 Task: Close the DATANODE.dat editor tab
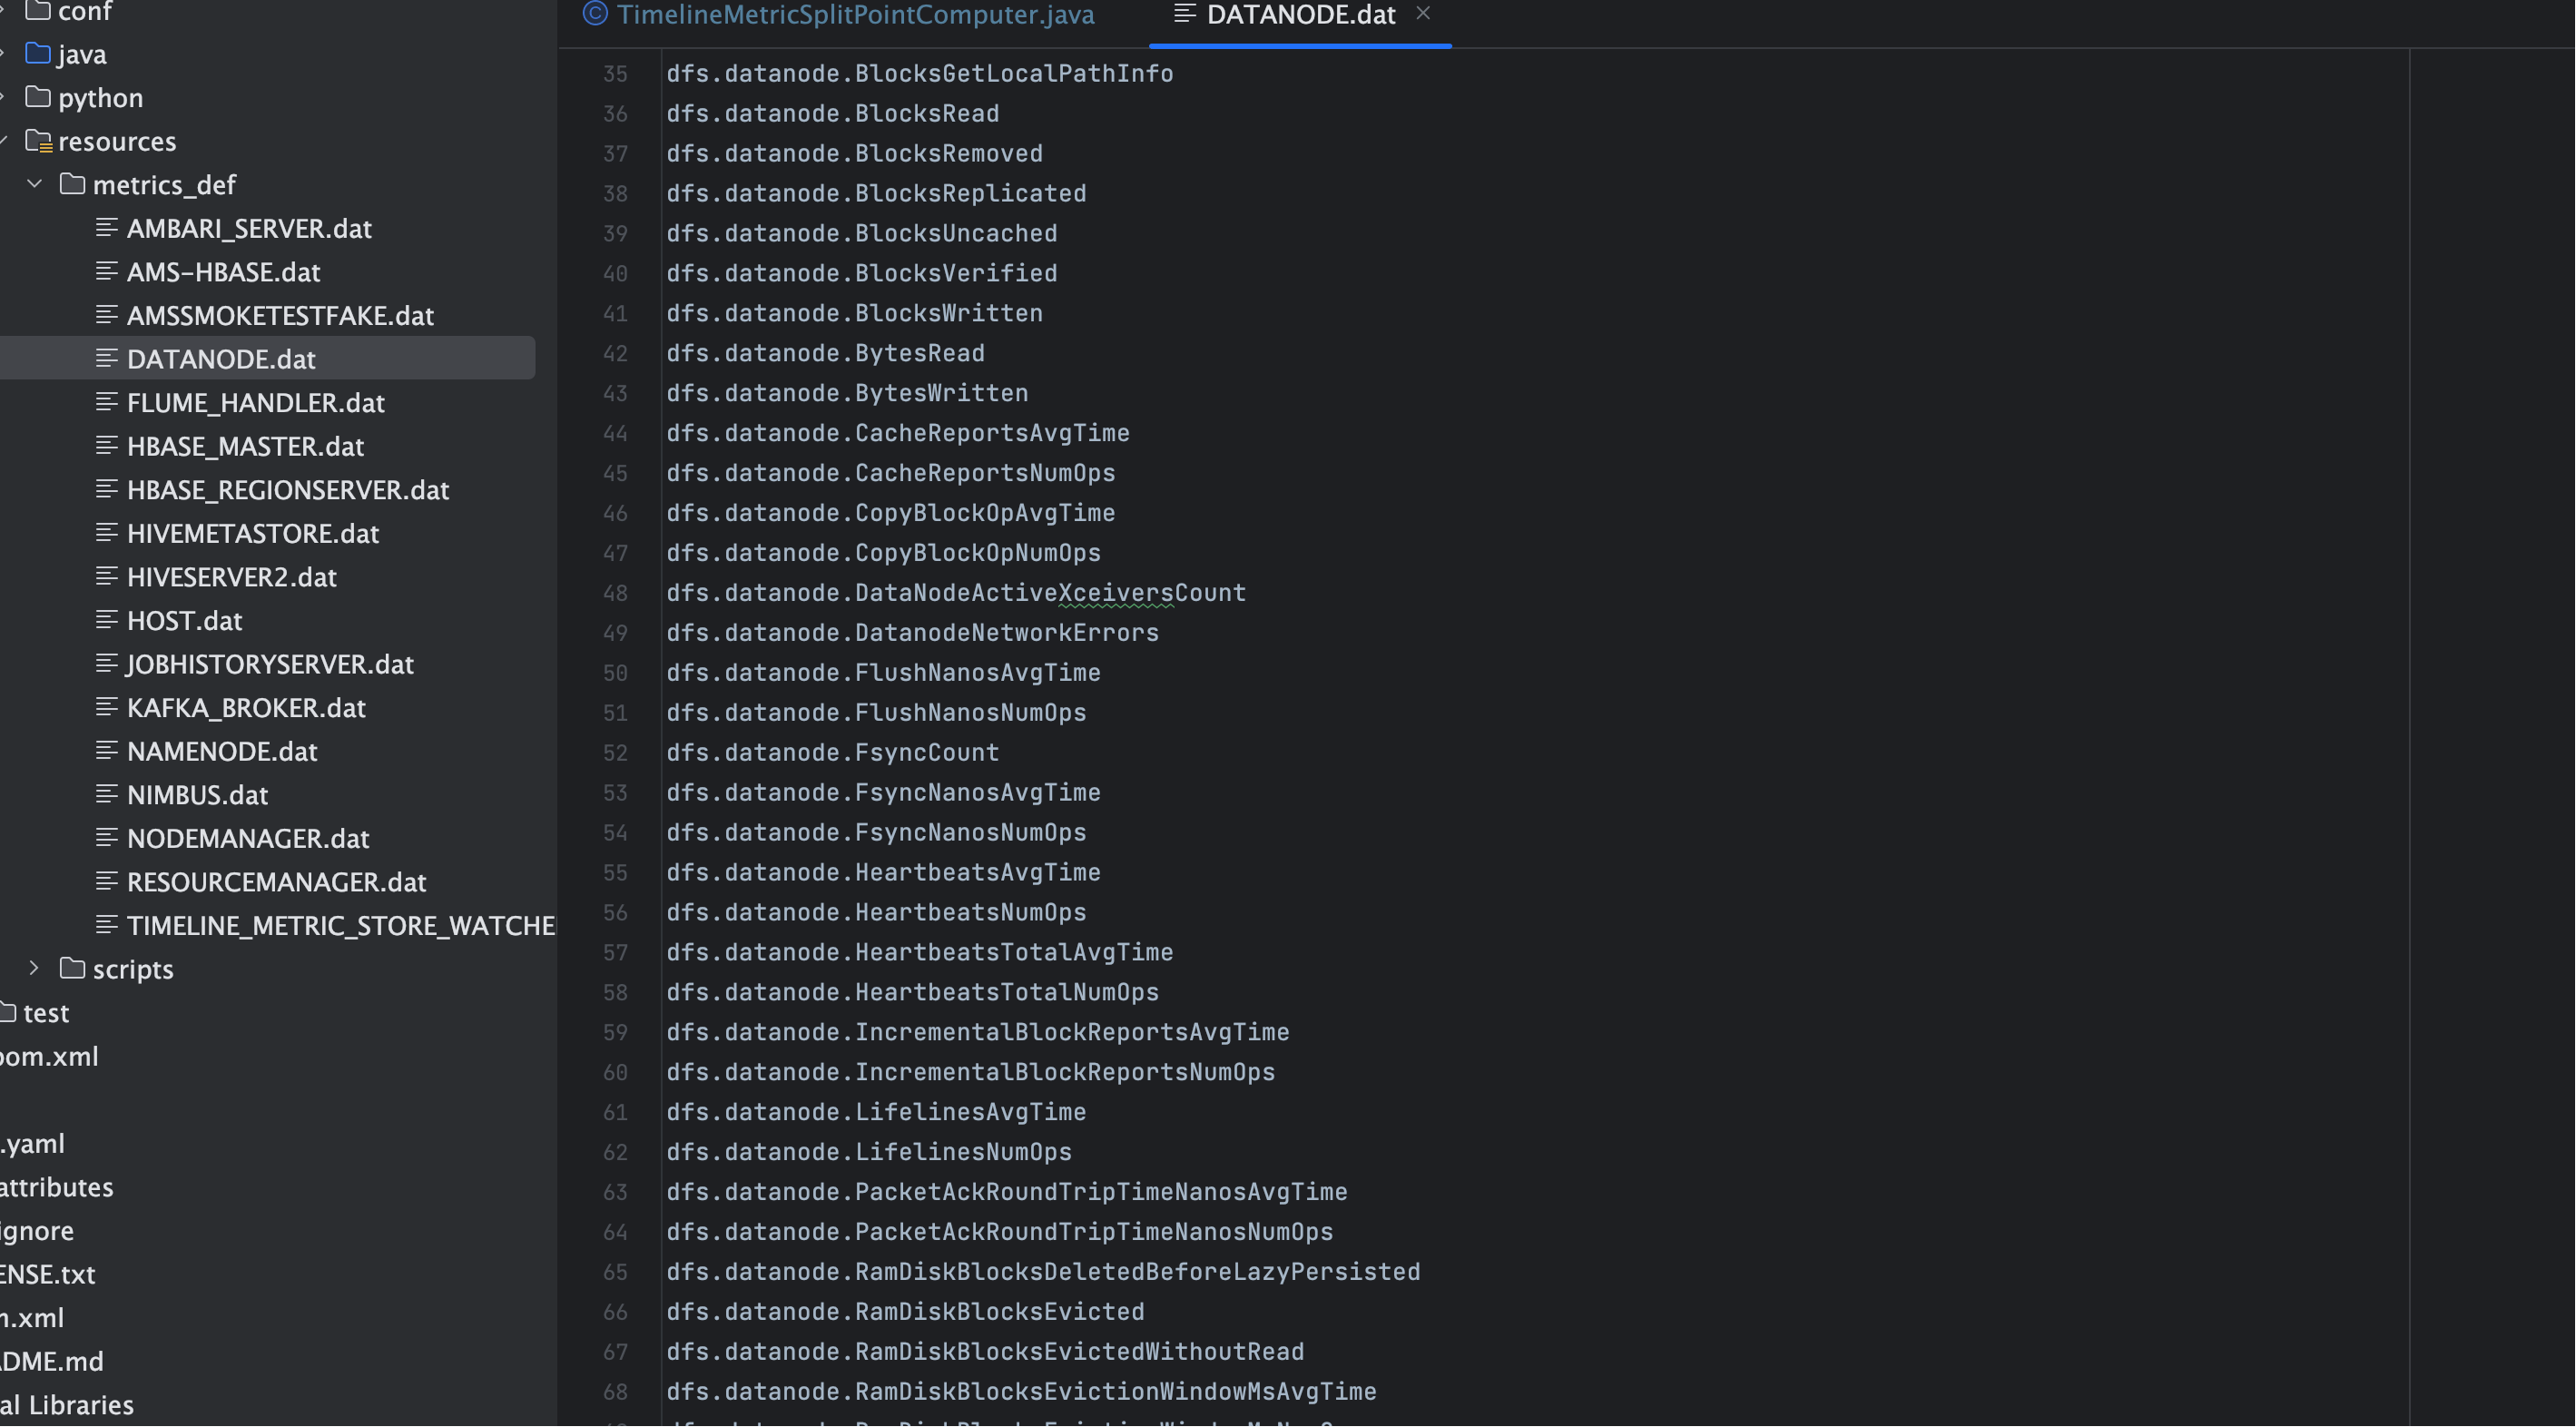click(1423, 14)
